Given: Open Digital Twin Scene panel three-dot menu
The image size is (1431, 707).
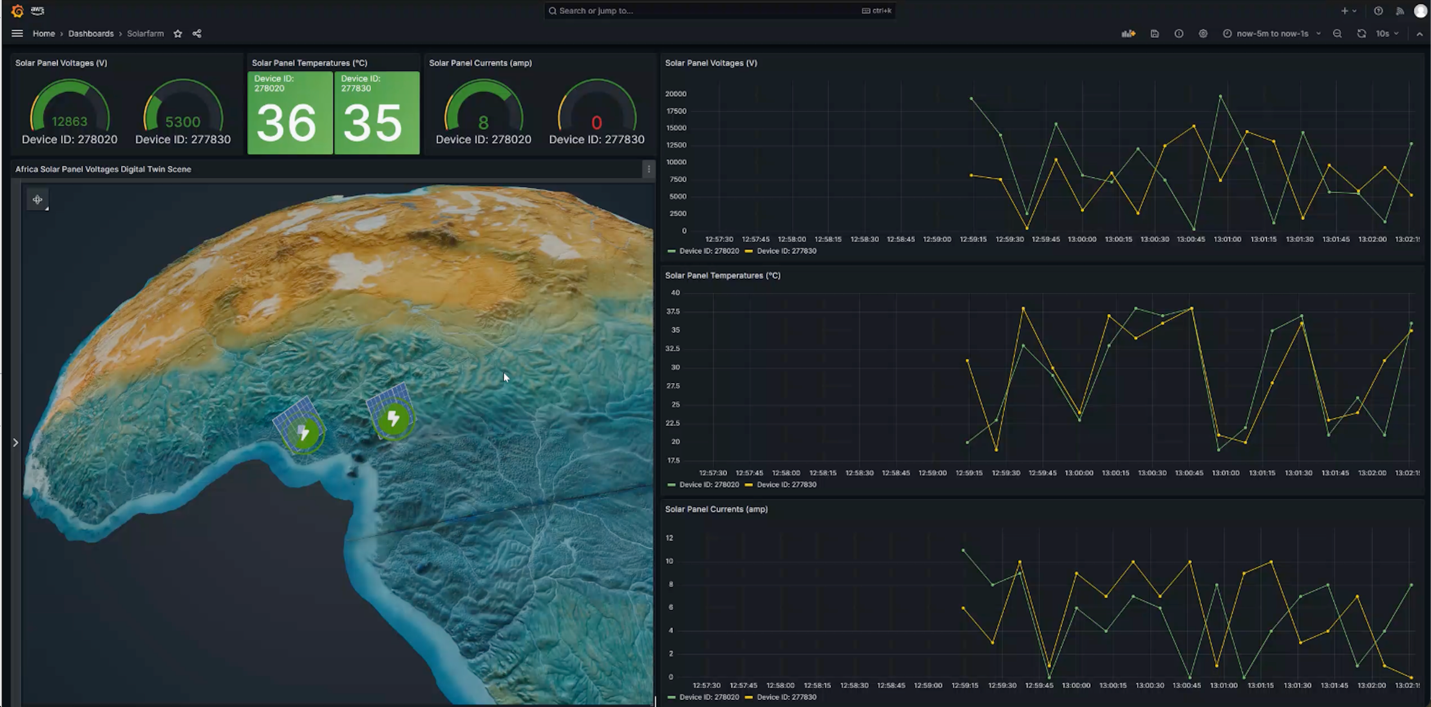Looking at the screenshot, I should [x=648, y=169].
